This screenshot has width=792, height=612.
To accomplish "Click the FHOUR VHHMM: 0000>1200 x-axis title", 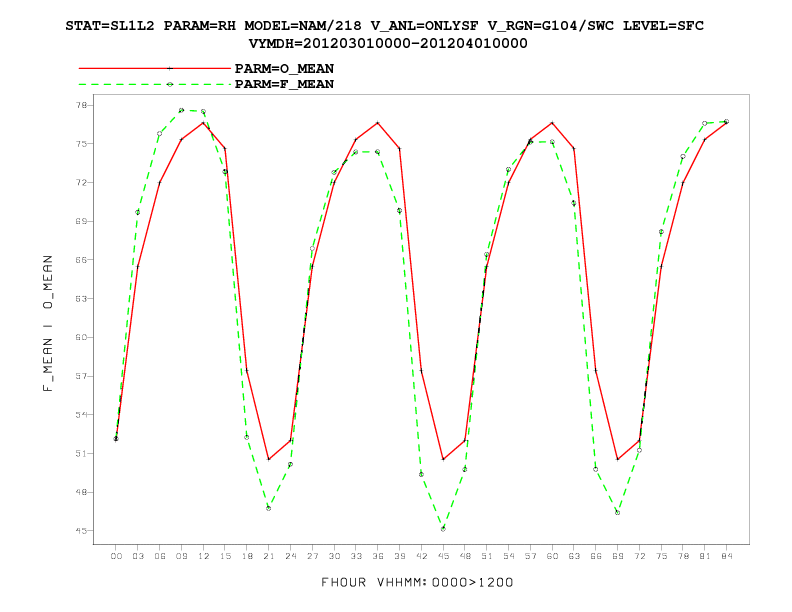I will click(x=417, y=582).
